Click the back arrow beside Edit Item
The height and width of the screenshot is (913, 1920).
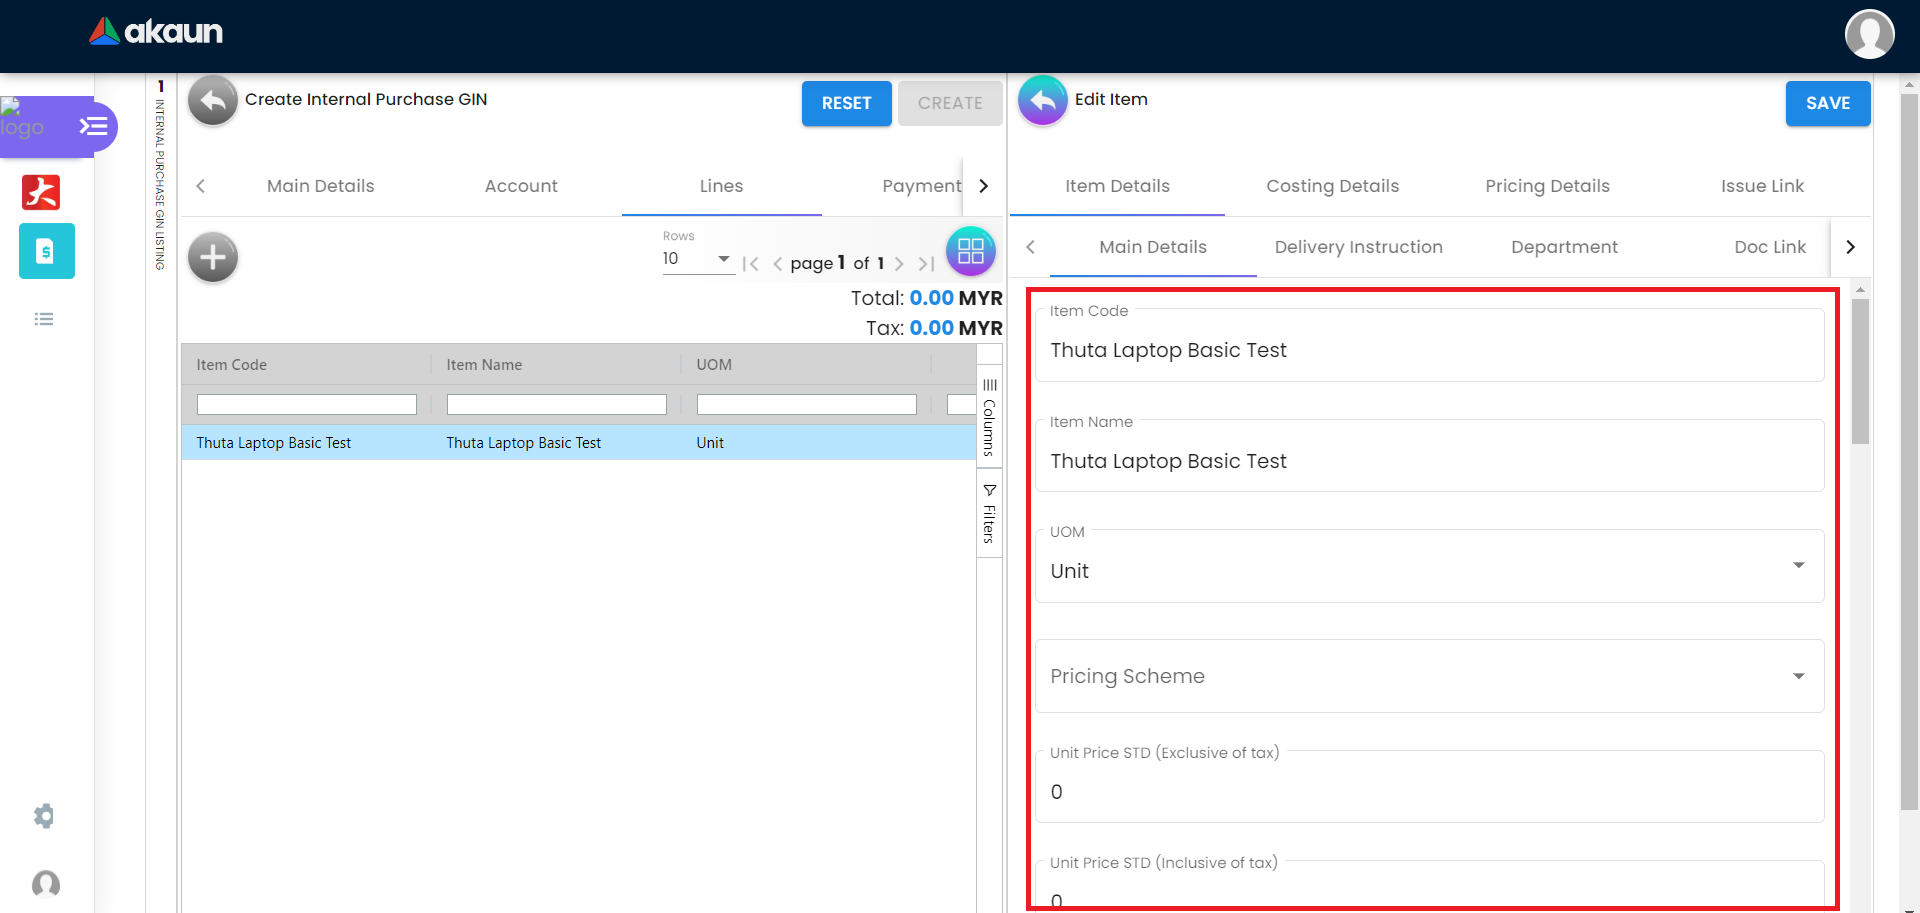pos(1042,101)
